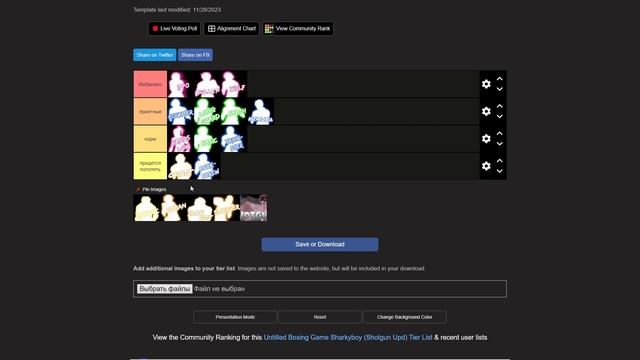Move норм tier row down with arrow
The image size is (640, 360).
(x=500, y=144)
